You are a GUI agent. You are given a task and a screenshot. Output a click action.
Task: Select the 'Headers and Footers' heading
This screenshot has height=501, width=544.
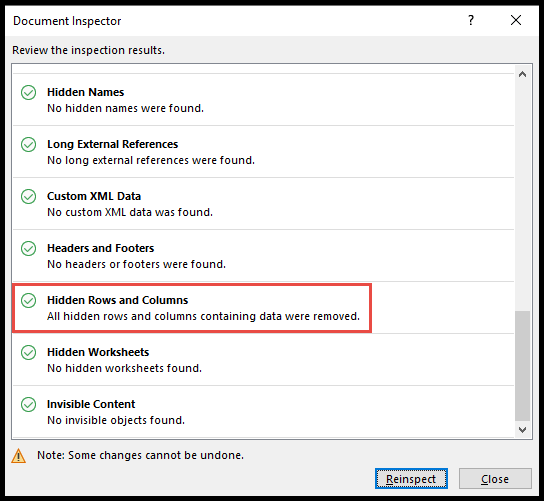point(100,248)
